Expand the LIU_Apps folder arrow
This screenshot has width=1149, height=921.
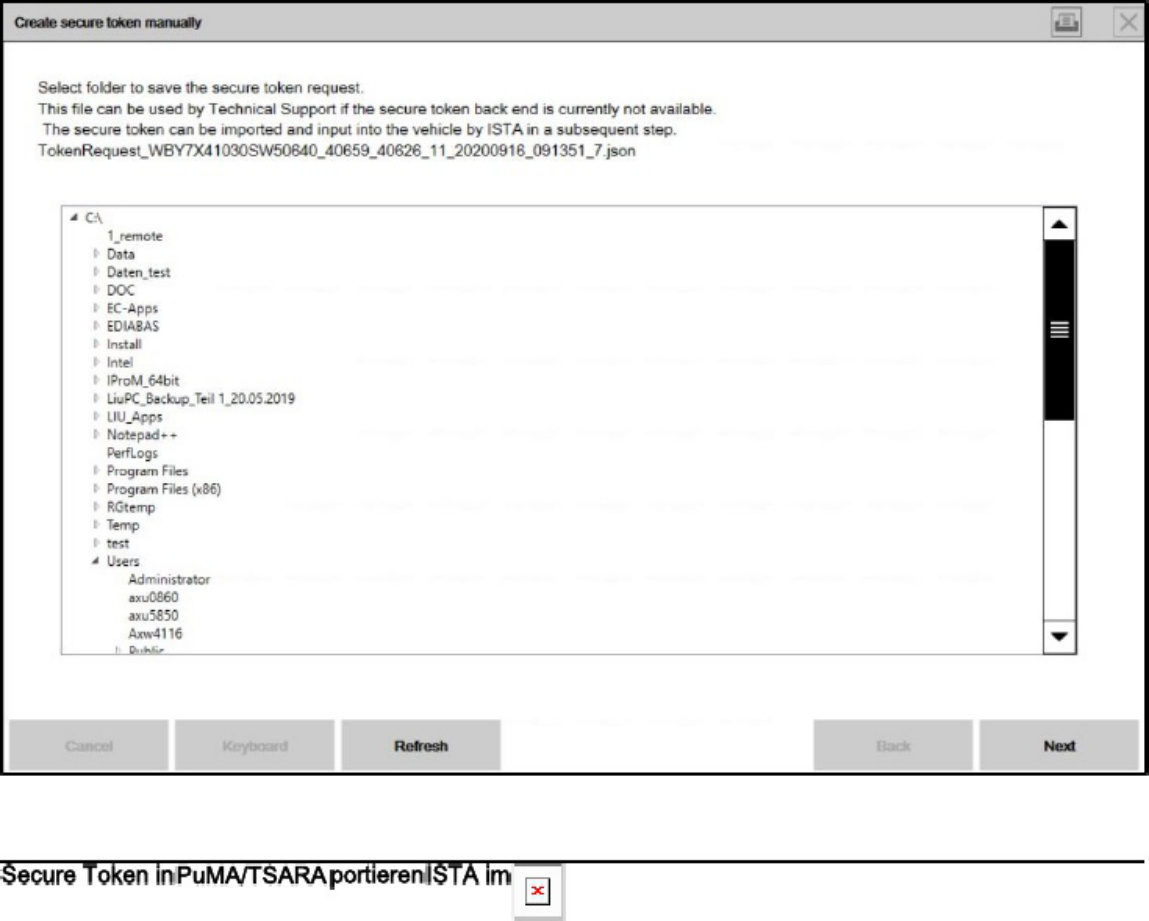point(96,416)
